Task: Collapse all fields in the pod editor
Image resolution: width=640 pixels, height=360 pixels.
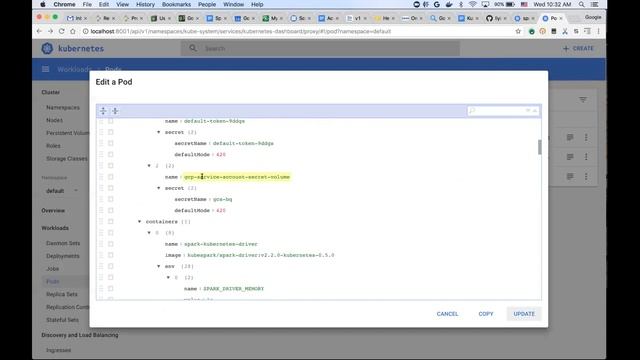Action: [x=115, y=111]
